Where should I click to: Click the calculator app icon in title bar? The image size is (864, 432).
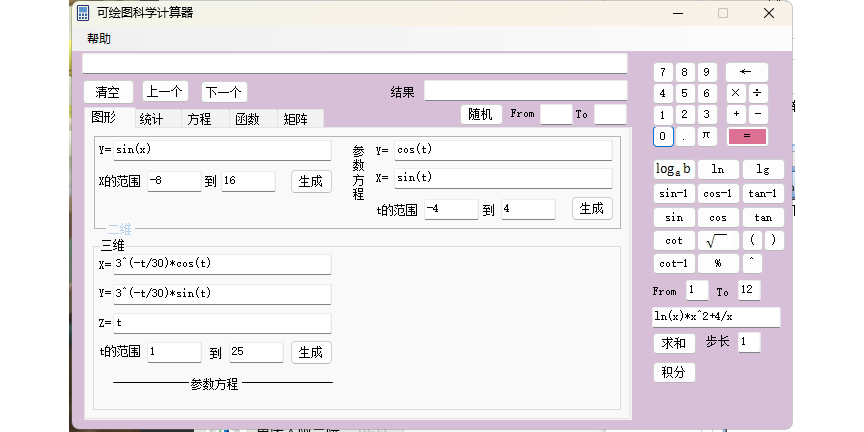pyautogui.click(x=83, y=13)
